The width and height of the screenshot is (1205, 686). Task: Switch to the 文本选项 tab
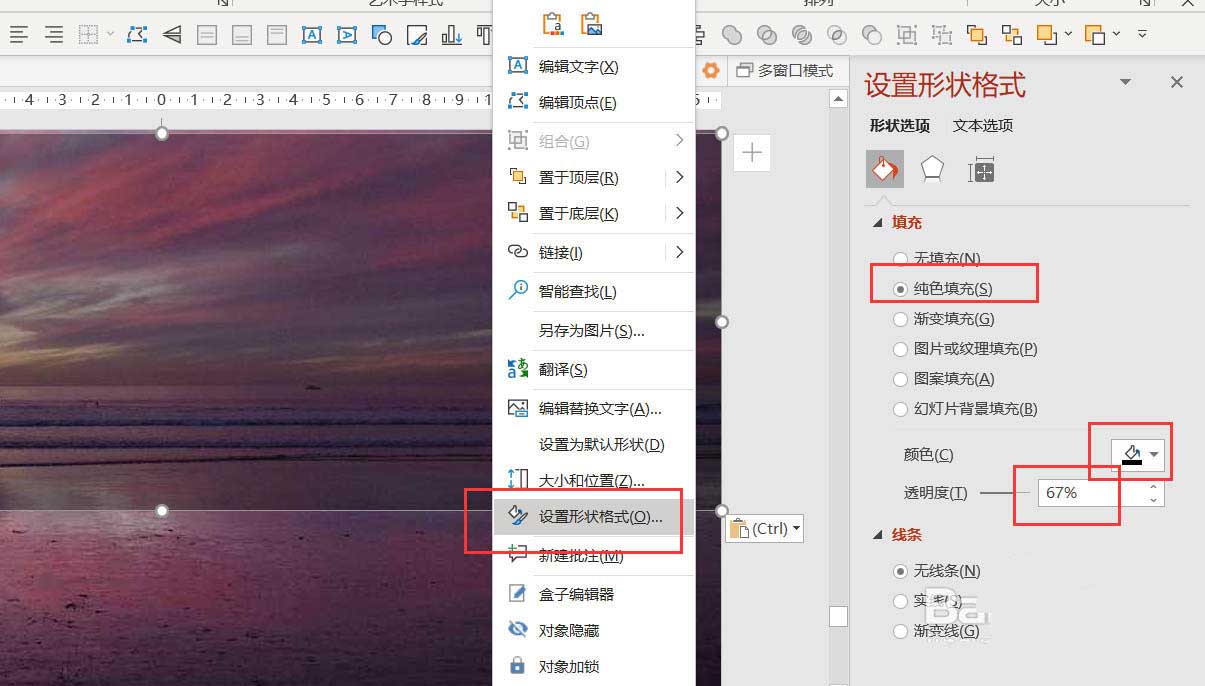983,126
